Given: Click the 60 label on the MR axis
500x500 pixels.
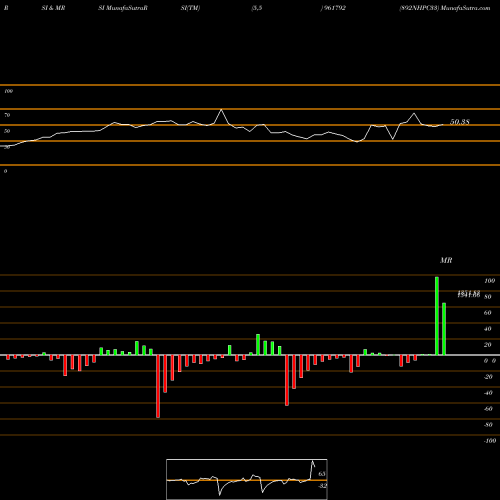Looking at the screenshot, I should pyautogui.click(x=487, y=313).
